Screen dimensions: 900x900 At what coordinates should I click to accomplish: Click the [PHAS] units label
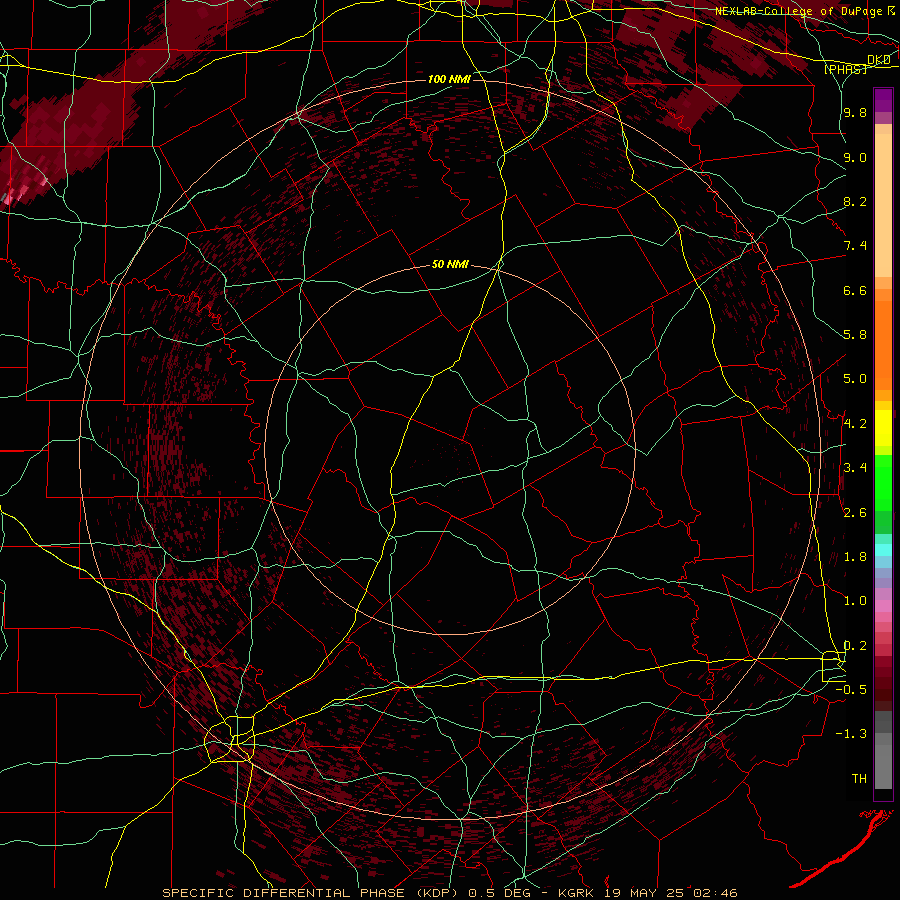(x=845, y=69)
